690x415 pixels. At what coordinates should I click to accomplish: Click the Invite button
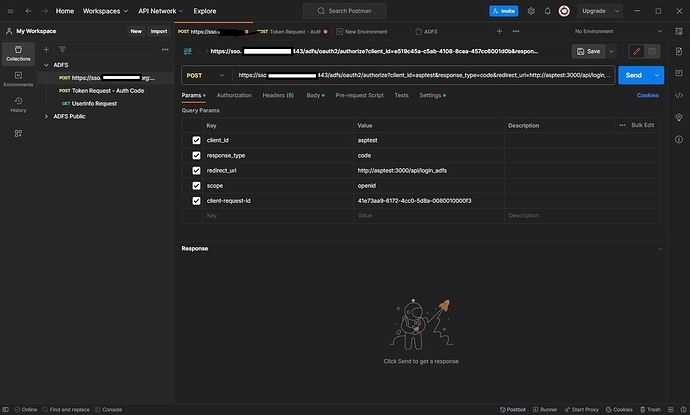[x=503, y=11]
